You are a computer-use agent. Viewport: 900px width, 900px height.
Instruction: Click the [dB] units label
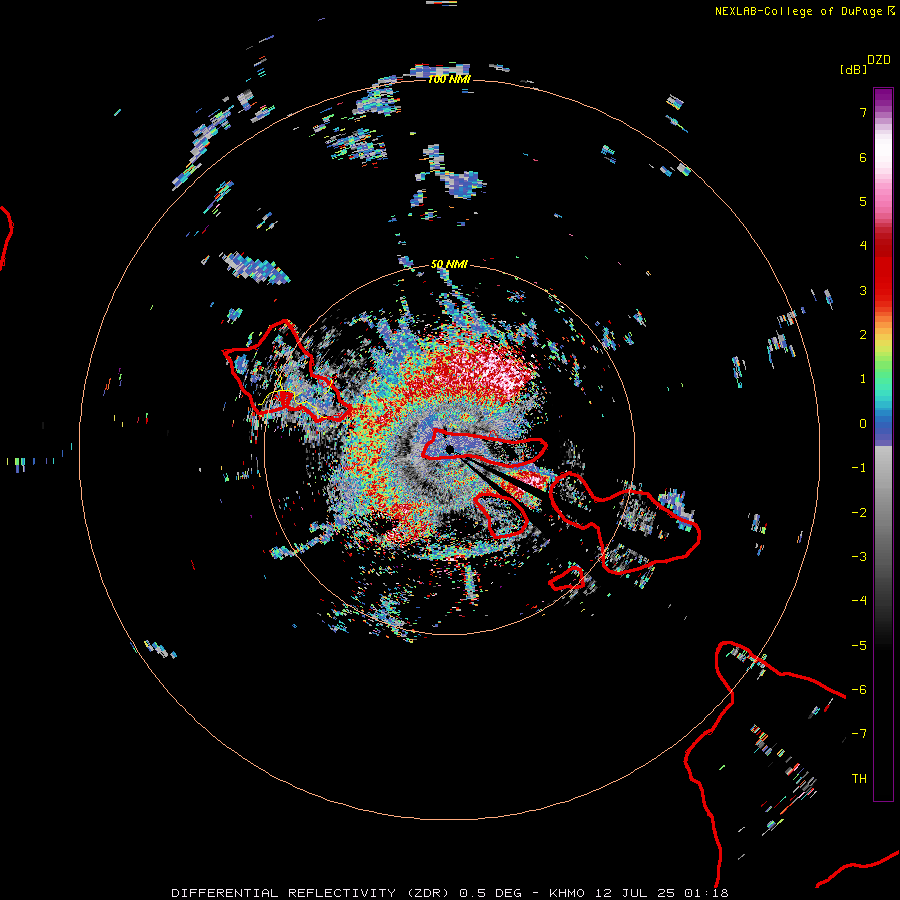[853, 69]
